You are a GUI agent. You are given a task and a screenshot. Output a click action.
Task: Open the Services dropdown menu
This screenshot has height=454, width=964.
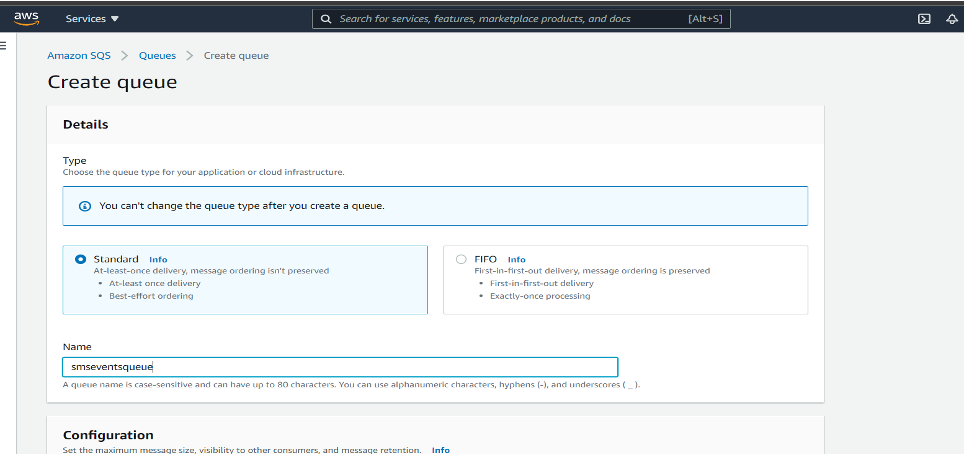point(92,19)
